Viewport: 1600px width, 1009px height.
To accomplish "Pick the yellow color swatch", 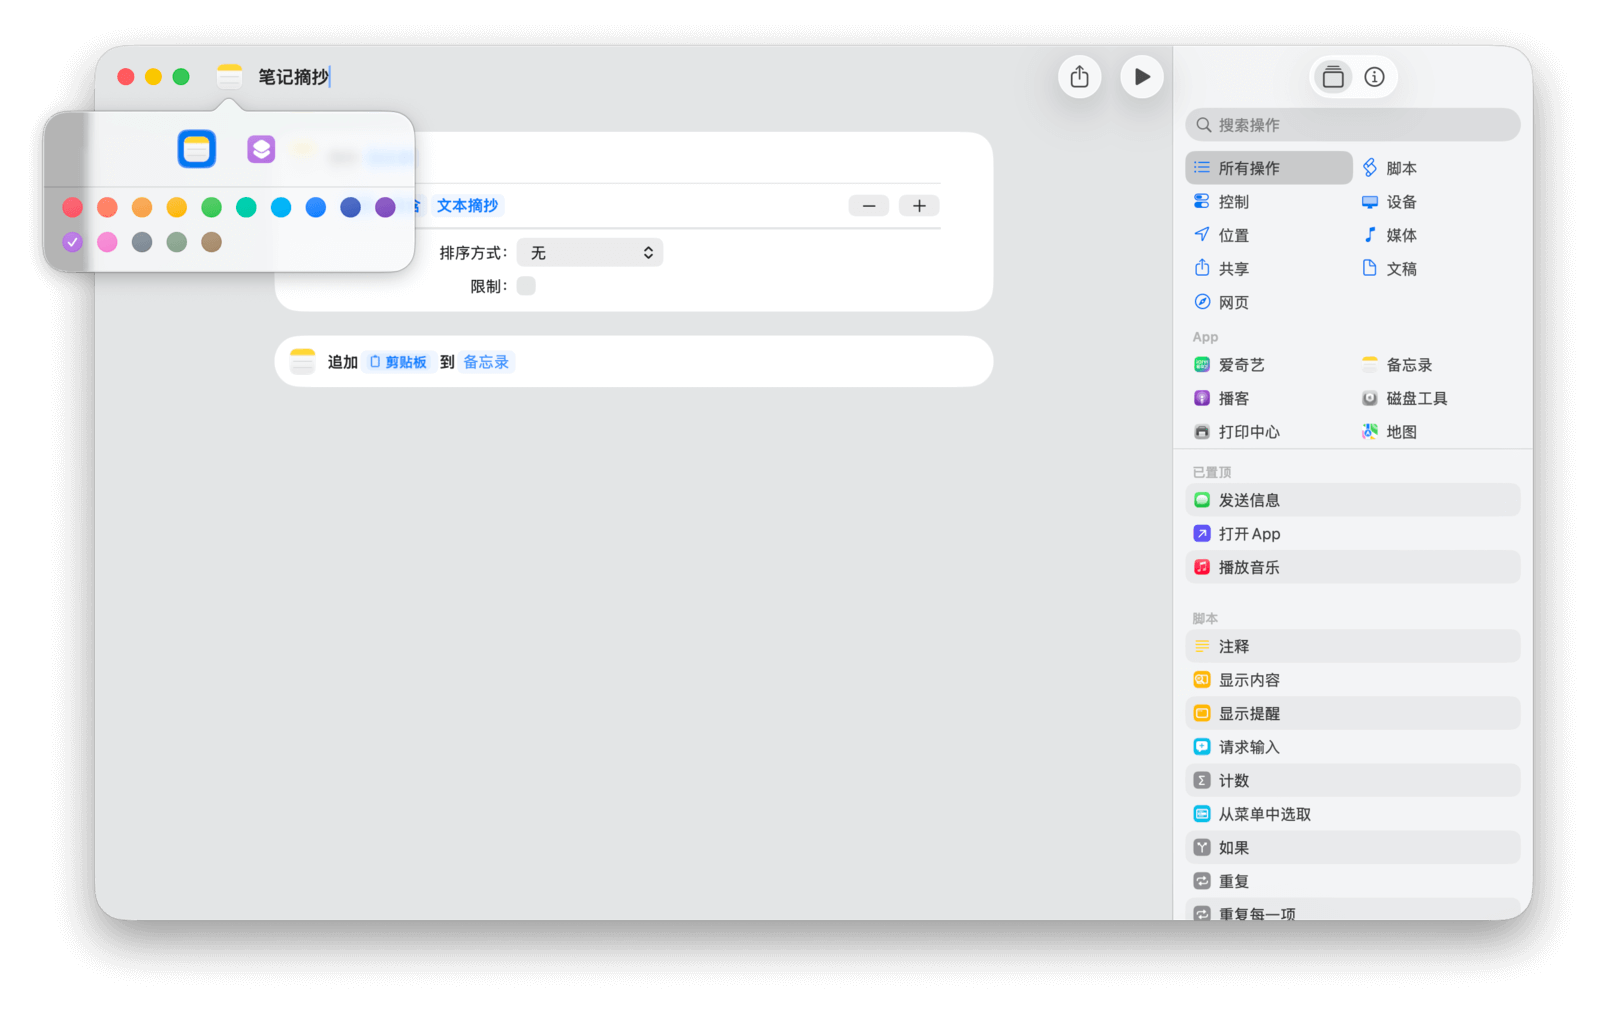I will click(x=177, y=207).
